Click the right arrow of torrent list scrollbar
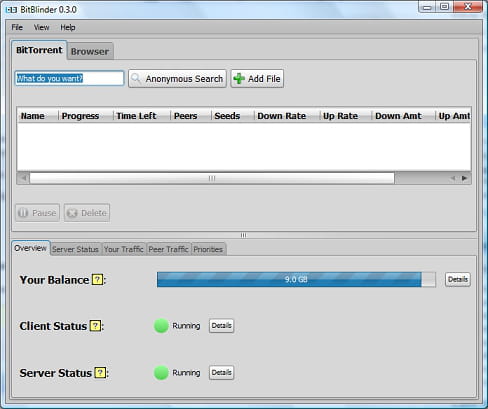 pyautogui.click(x=464, y=178)
